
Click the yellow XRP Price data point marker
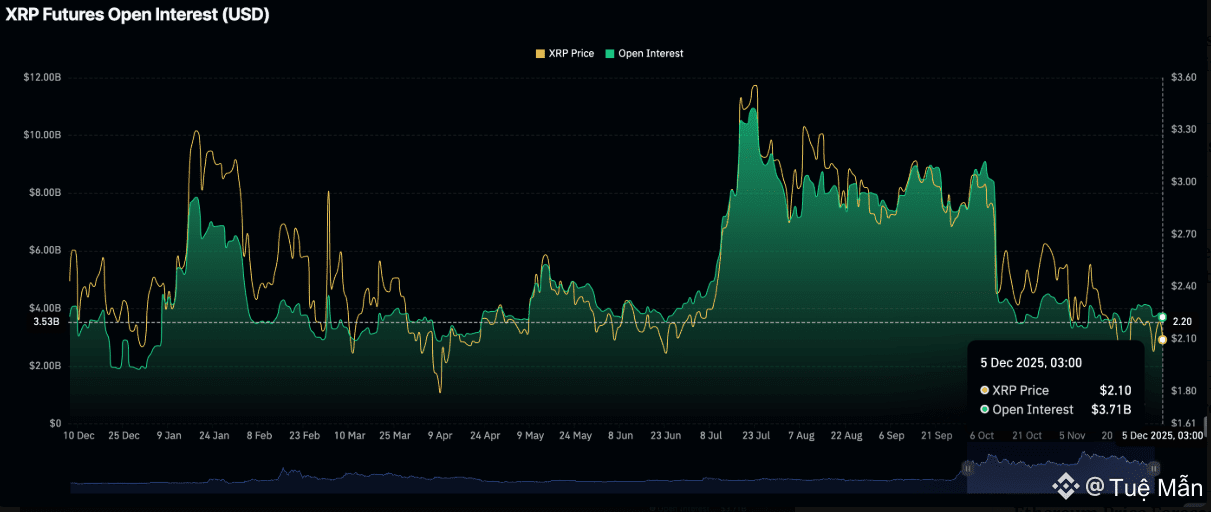(1162, 340)
